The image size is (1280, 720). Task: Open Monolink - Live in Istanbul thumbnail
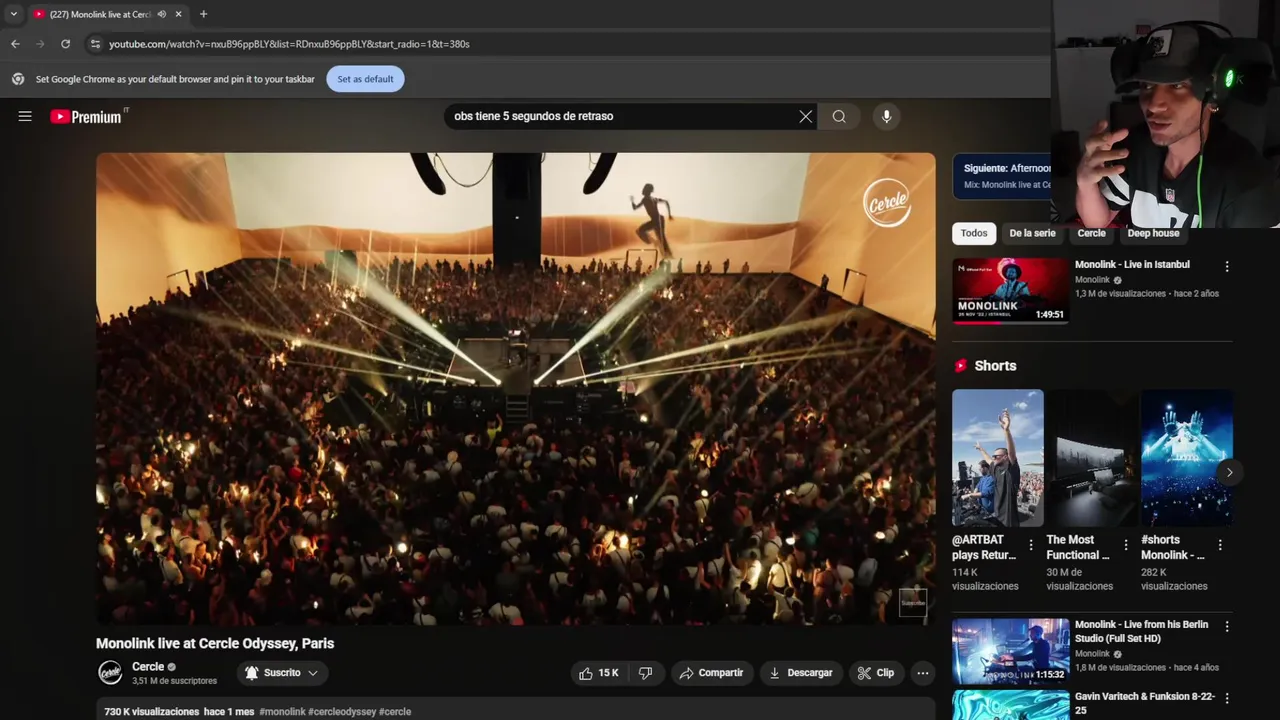click(x=1010, y=291)
